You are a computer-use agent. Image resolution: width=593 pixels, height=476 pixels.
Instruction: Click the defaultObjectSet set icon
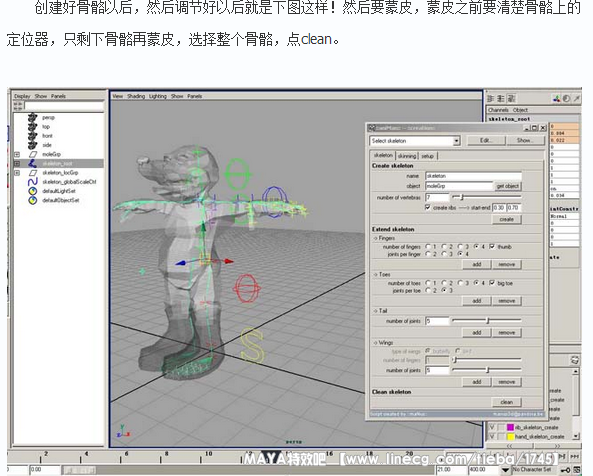(33, 200)
